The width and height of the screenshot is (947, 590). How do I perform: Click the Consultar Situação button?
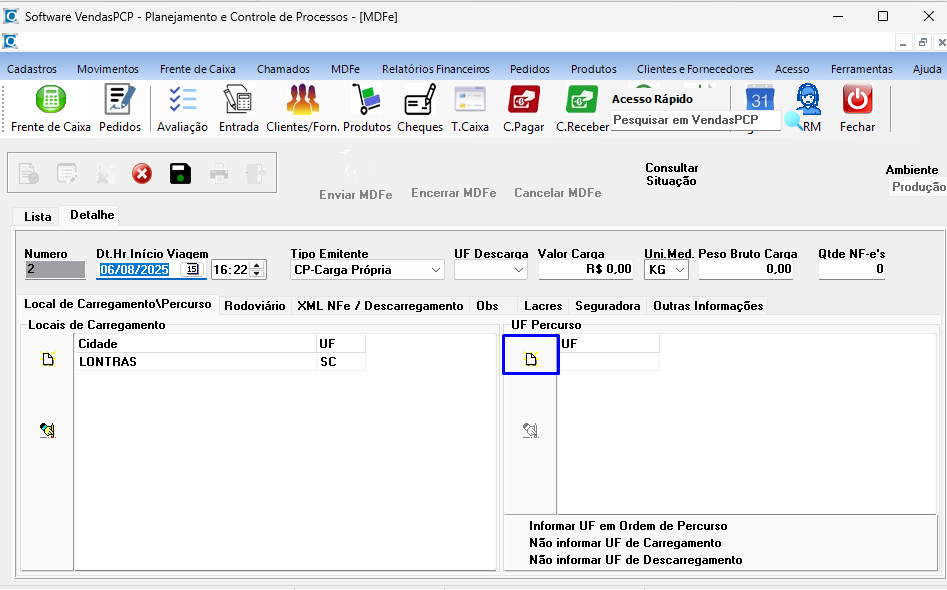point(671,175)
